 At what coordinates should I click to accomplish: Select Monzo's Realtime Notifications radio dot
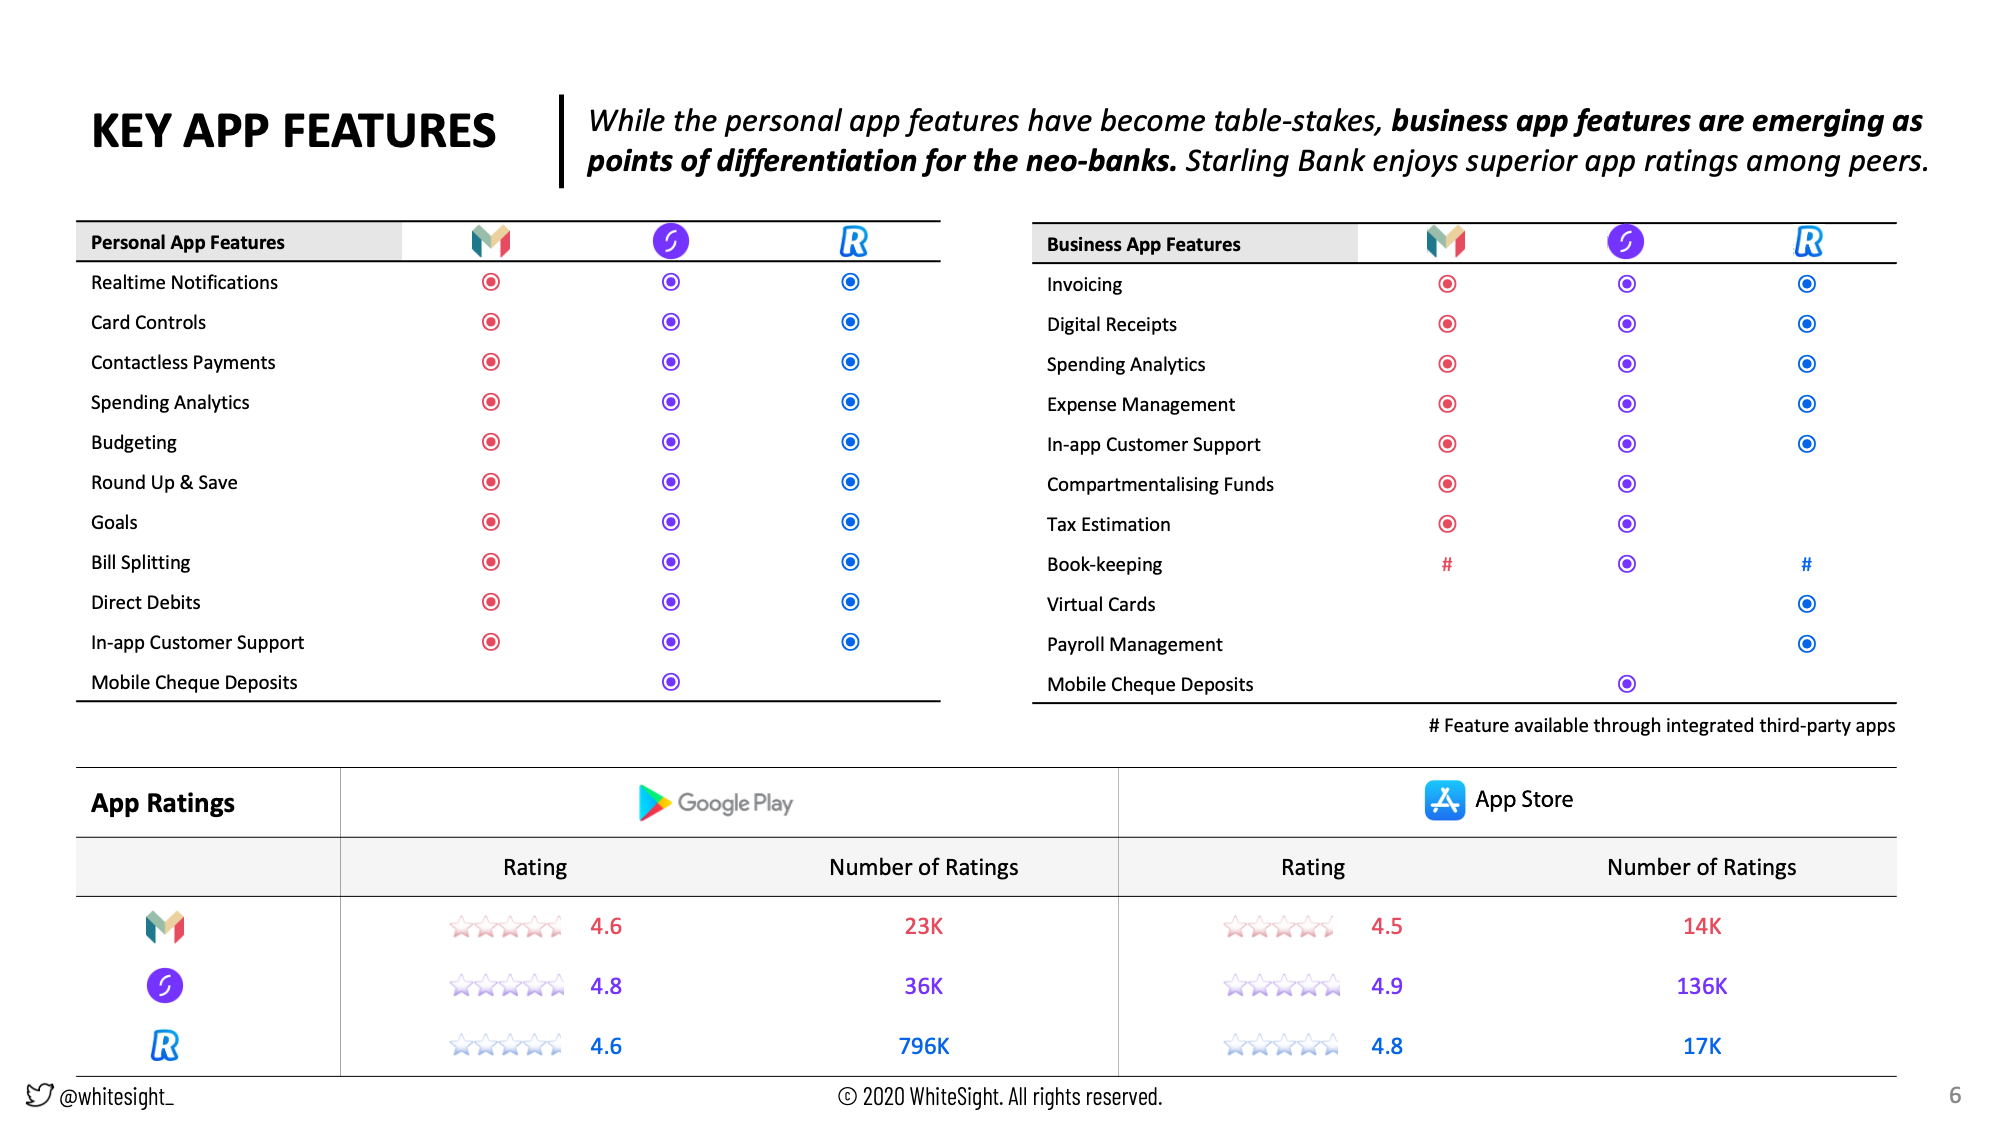coord(491,282)
